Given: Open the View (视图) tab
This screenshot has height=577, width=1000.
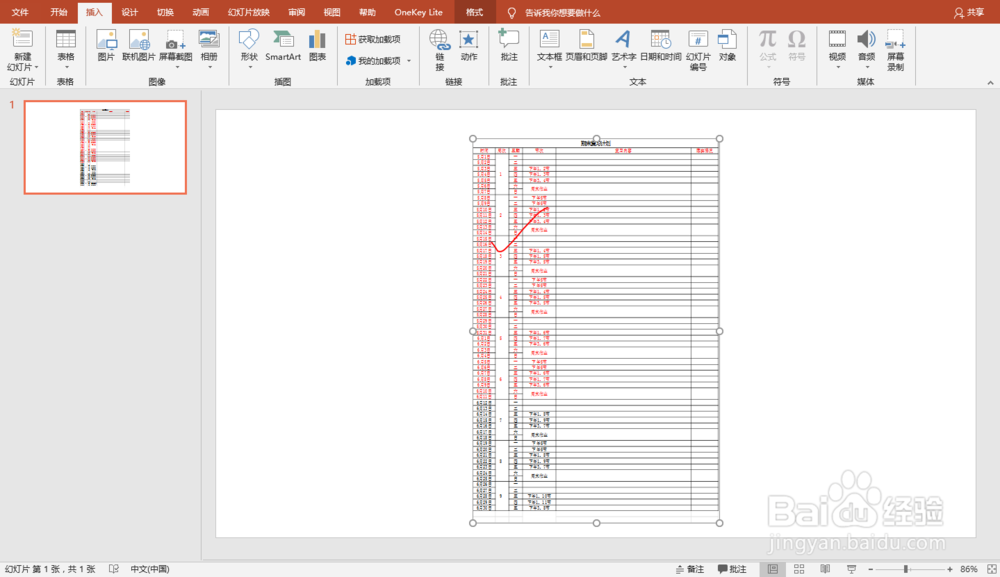Looking at the screenshot, I should pos(332,12).
